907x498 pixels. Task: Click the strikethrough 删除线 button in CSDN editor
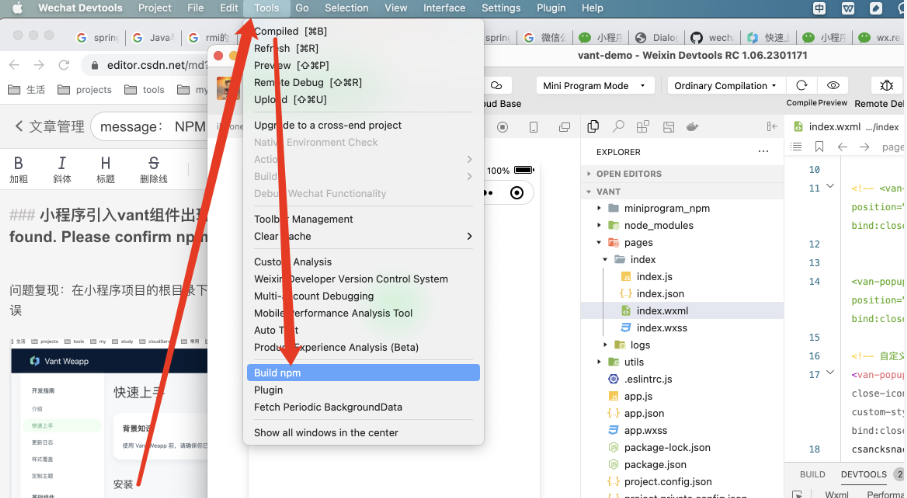153,169
